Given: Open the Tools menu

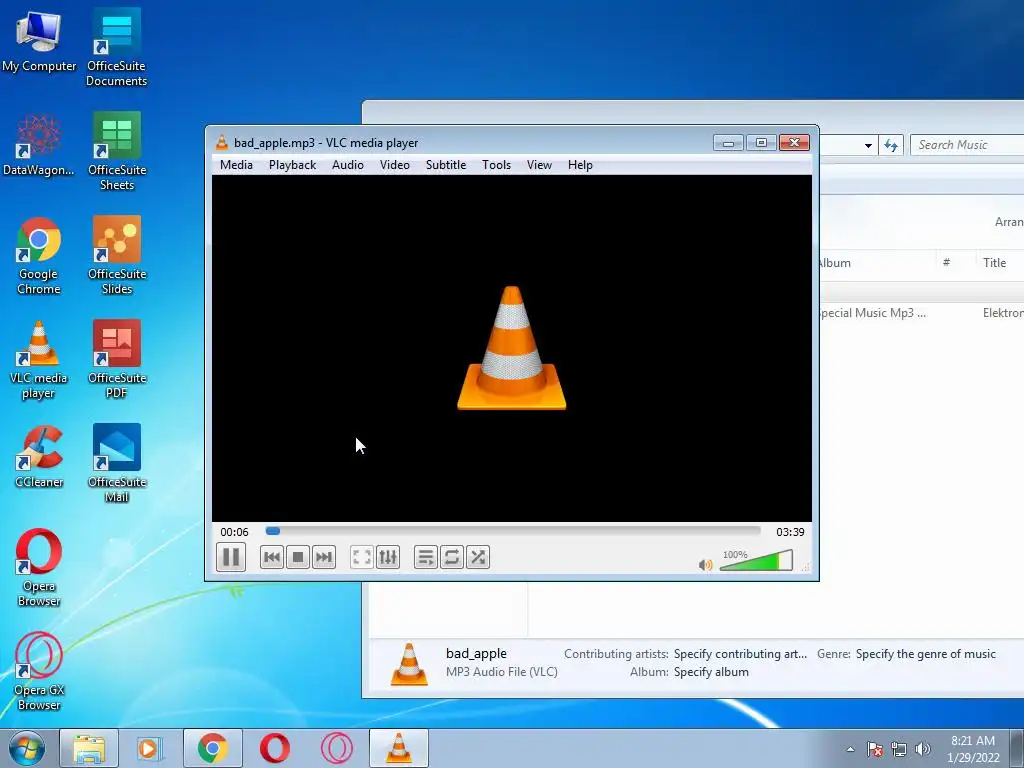Looking at the screenshot, I should point(496,165).
